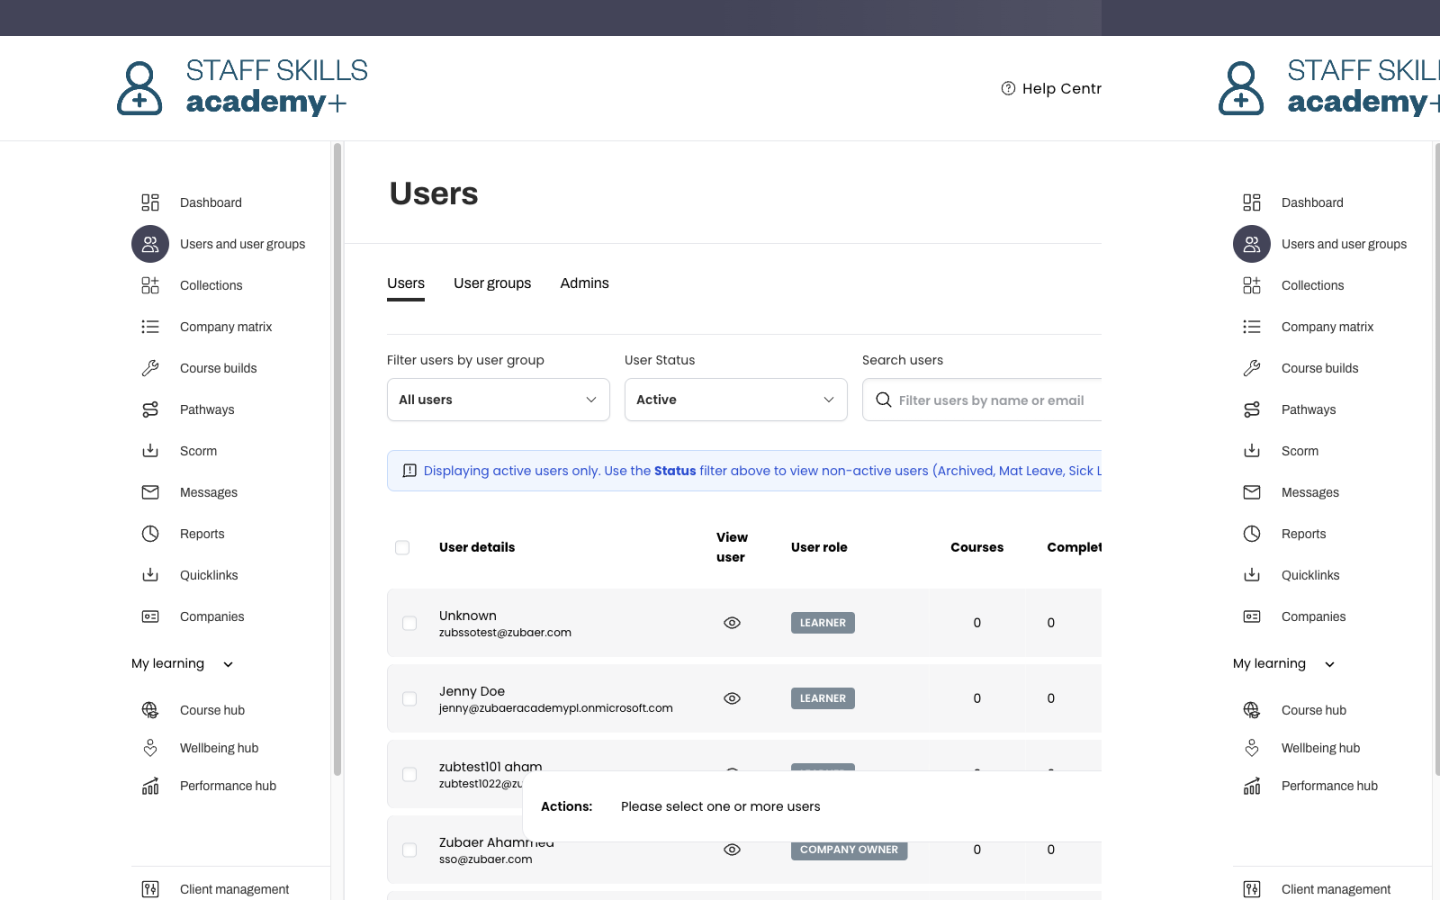The image size is (1440, 900).
Task: Open Pathways in the right window sidebar
Action: (1308, 410)
